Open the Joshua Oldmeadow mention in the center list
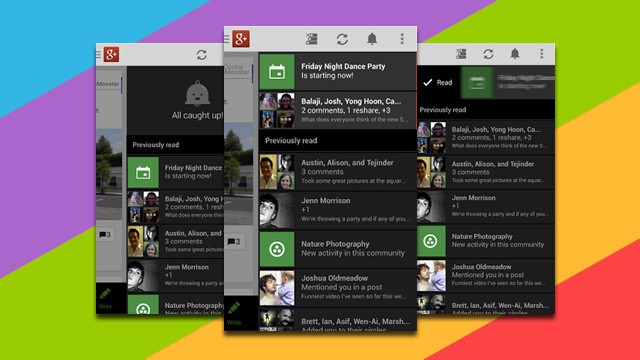 point(338,287)
